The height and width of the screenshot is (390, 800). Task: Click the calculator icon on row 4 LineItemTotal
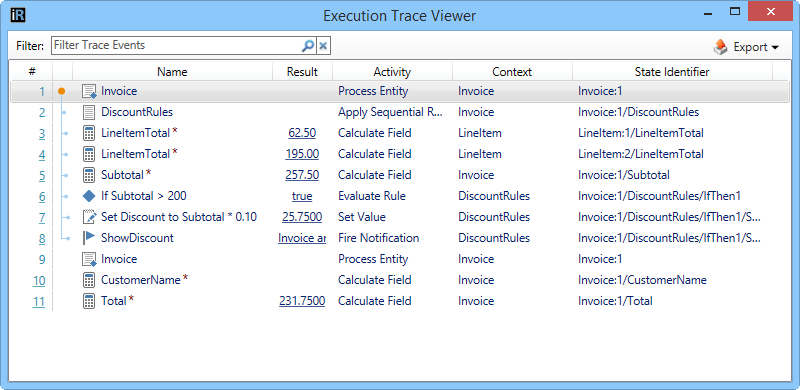pos(89,154)
